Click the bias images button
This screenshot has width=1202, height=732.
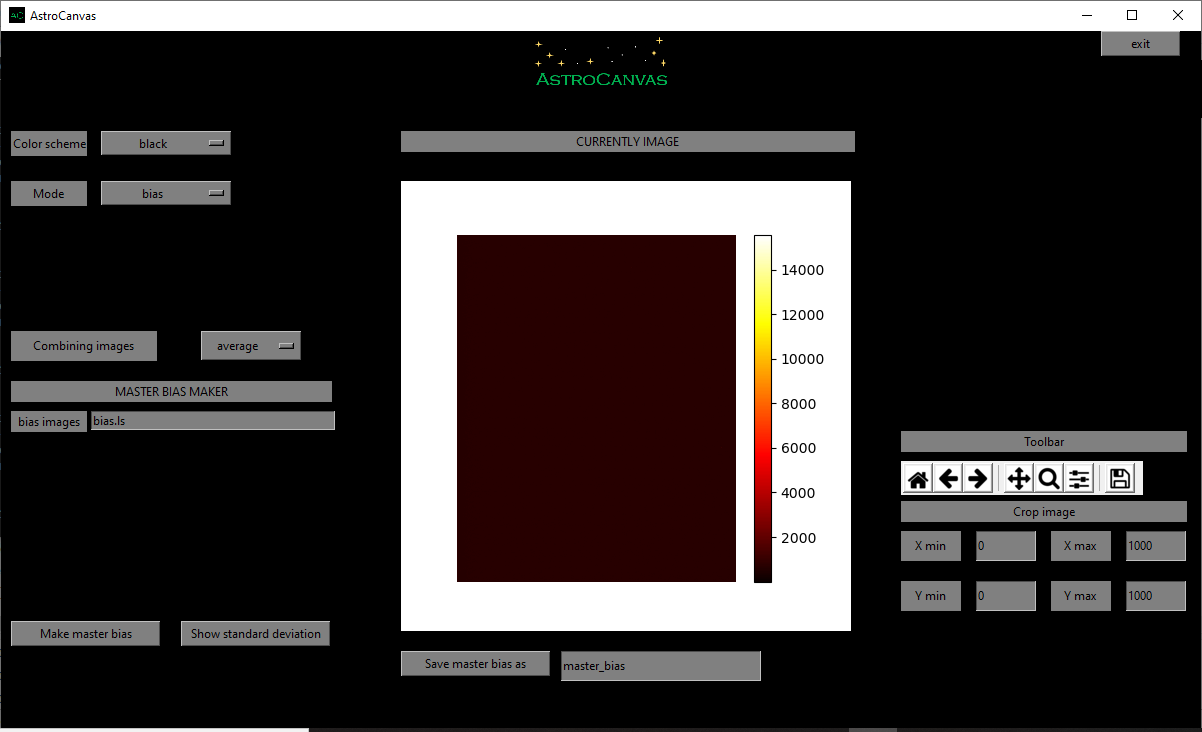click(49, 421)
